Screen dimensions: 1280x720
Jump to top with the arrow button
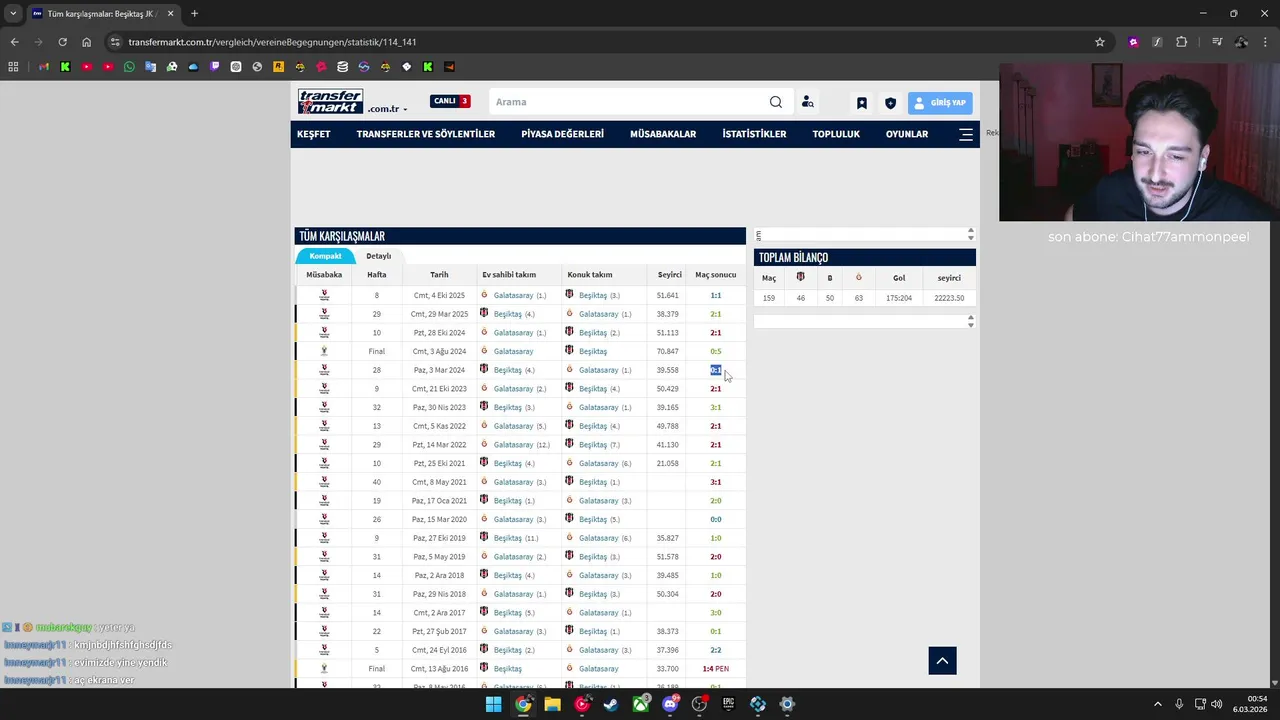tap(942, 660)
